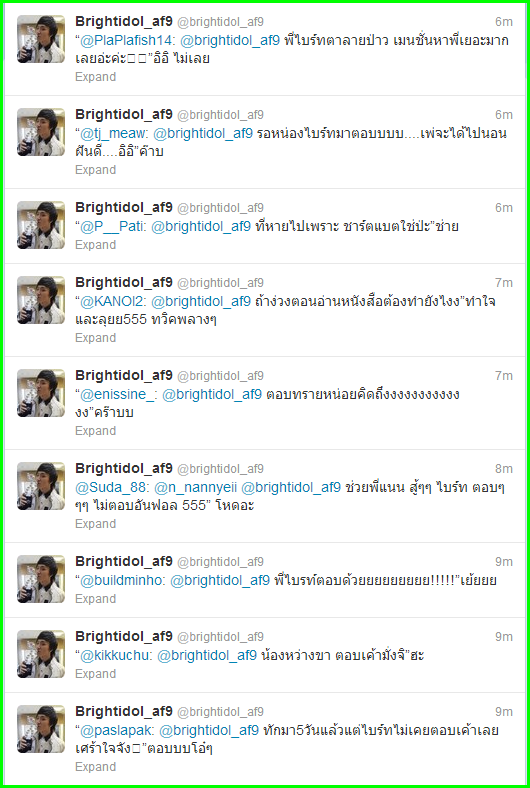Image resolution: width=530 pixels, height=788 pixels.
Task: Click @brightidol_af9 mention in buildminho tweet
Action: (x=220, y=580)
